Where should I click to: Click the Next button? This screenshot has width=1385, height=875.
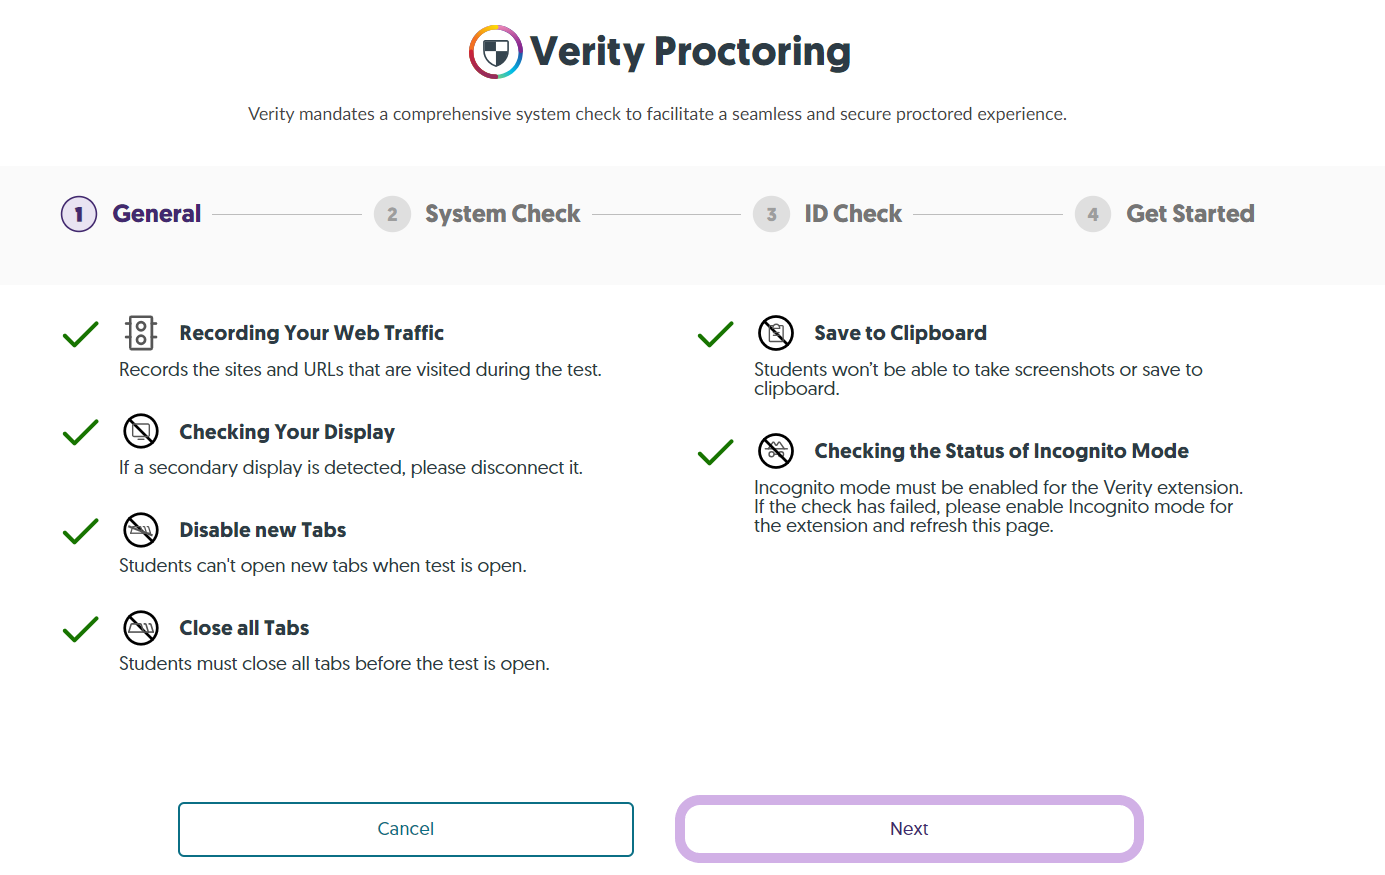pos(909,829)
